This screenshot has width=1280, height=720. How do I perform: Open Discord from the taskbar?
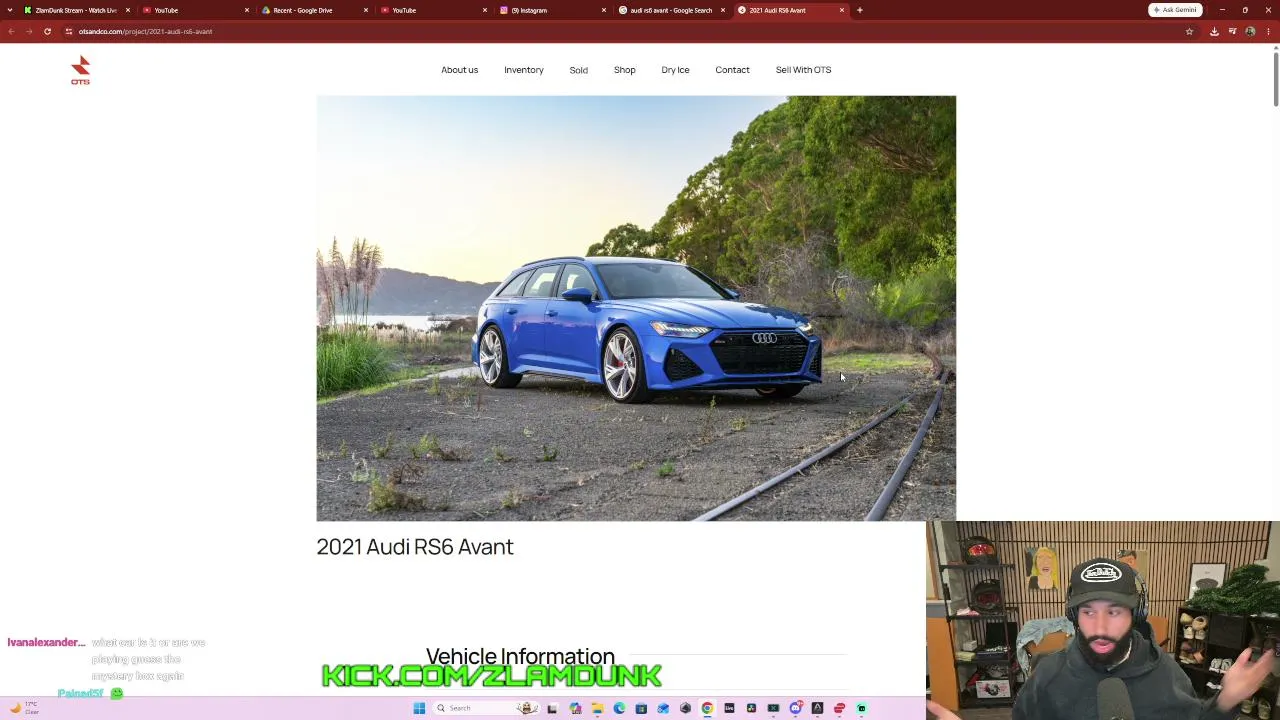pos(795,708)
